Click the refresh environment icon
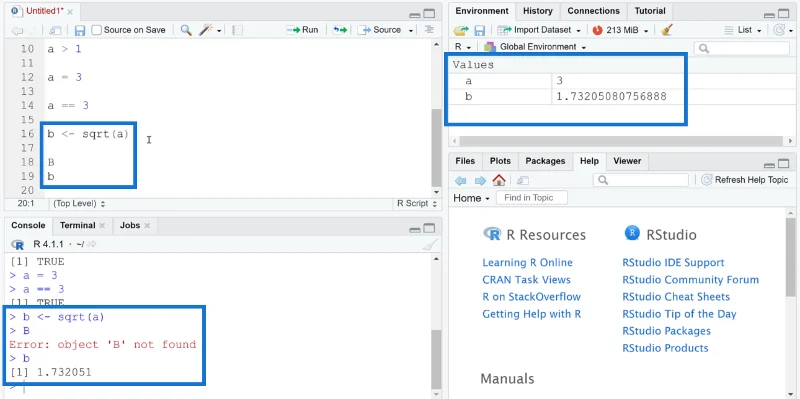 pos(779,30)
